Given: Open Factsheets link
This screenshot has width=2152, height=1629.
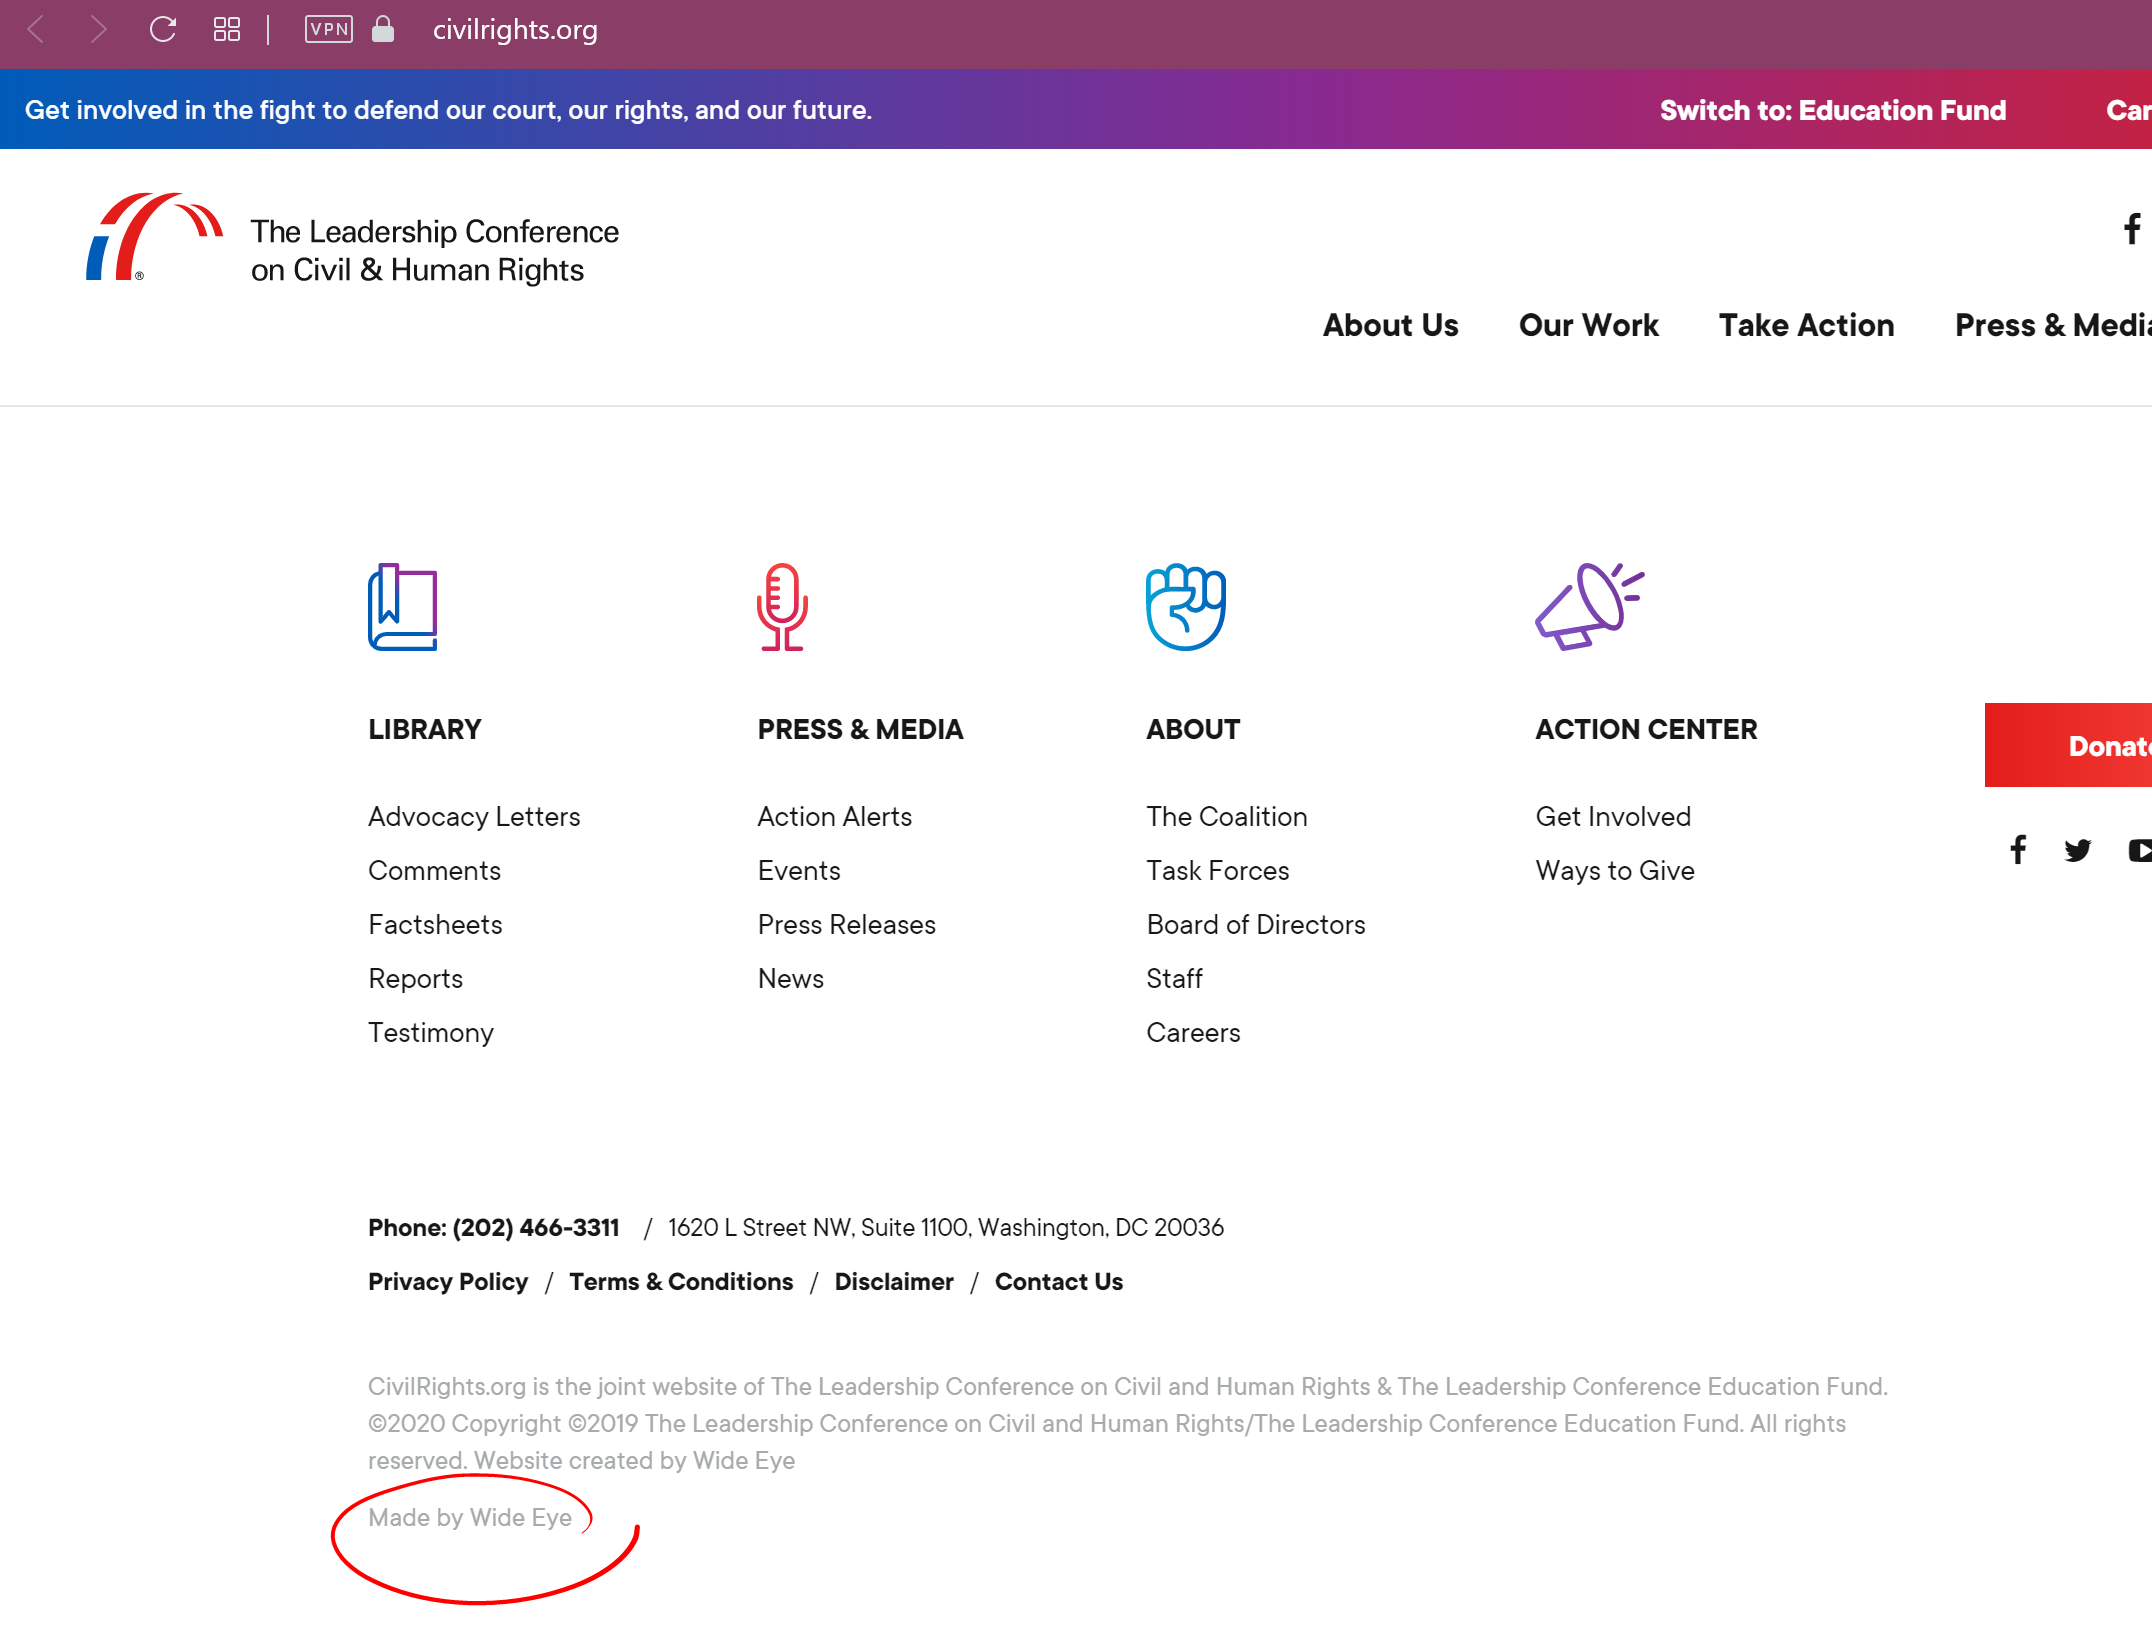Looking at the screenshot, I should click(x=435, y=924).
